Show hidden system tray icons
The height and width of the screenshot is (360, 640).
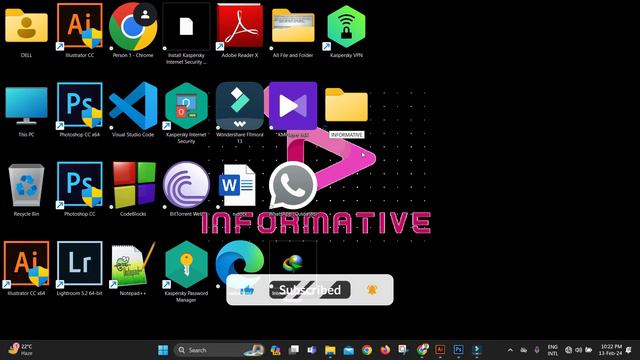click(x=510, y=350)
